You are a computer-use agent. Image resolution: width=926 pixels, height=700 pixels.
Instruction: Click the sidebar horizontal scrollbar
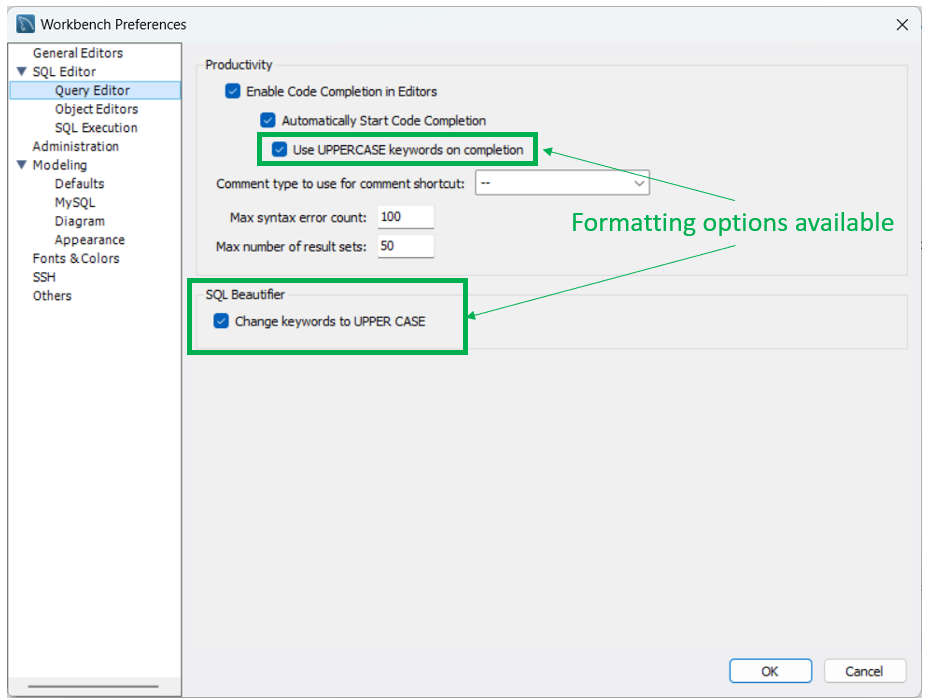pyautogui.click(x=93, y=686)
